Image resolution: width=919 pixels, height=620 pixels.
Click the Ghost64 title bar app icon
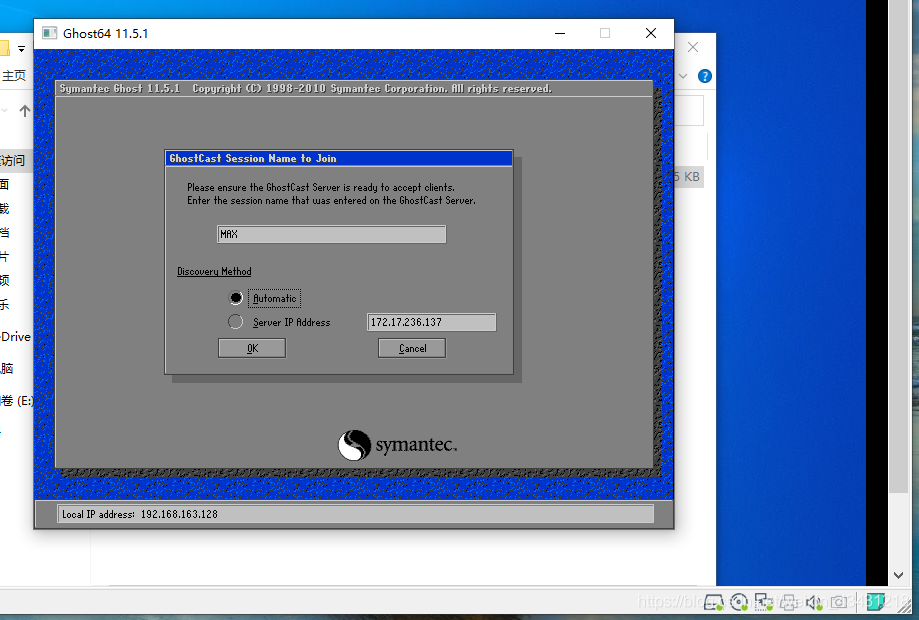click(49, 33)
